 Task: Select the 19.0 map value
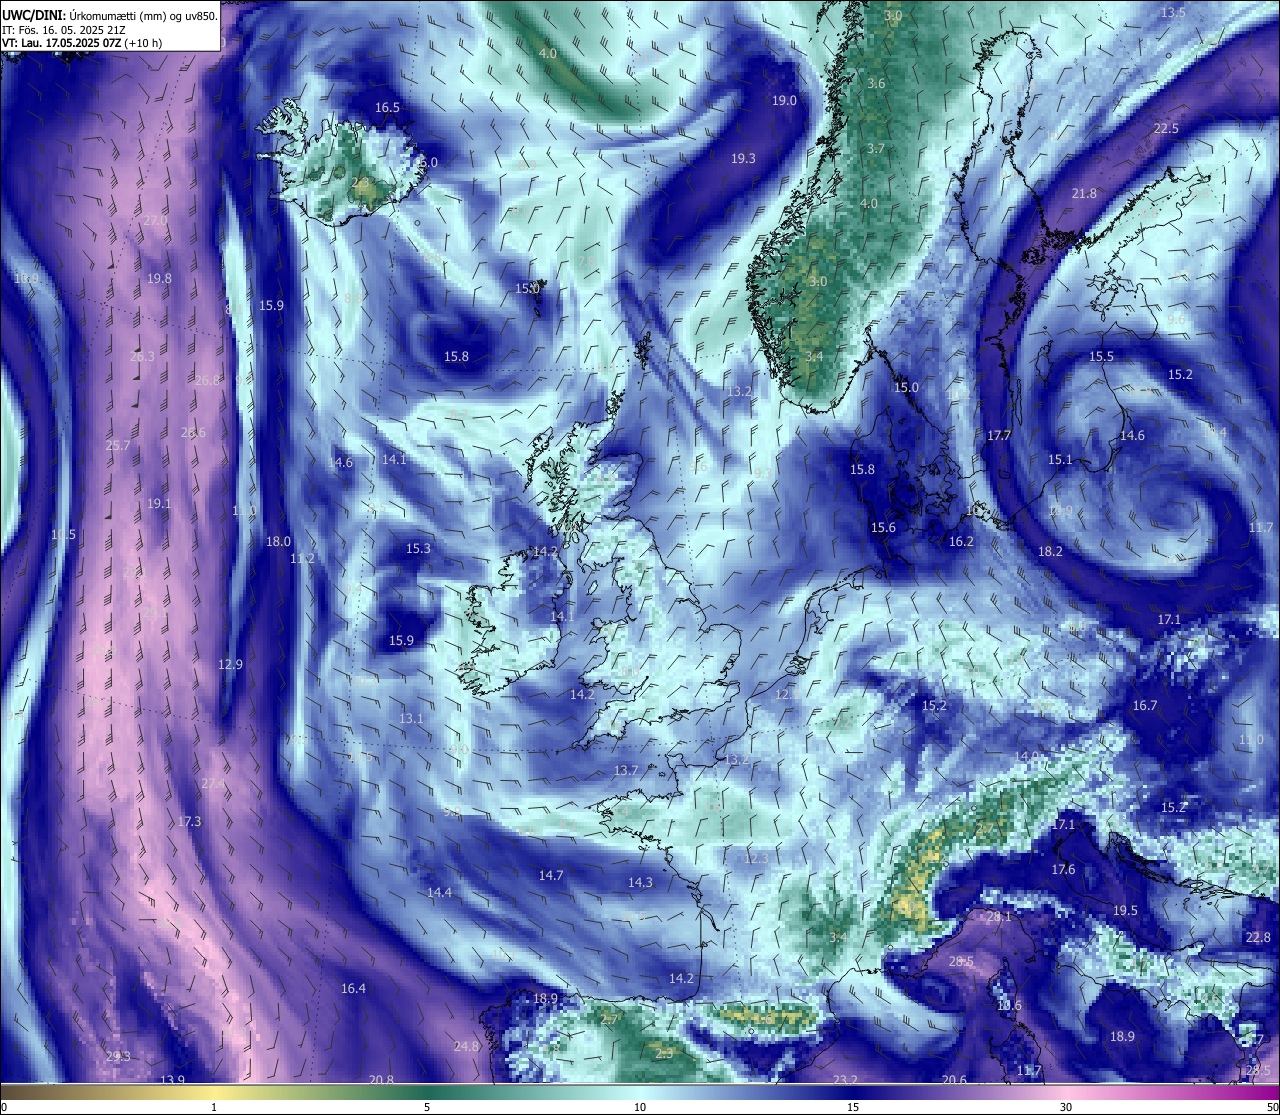coord(784,100)
